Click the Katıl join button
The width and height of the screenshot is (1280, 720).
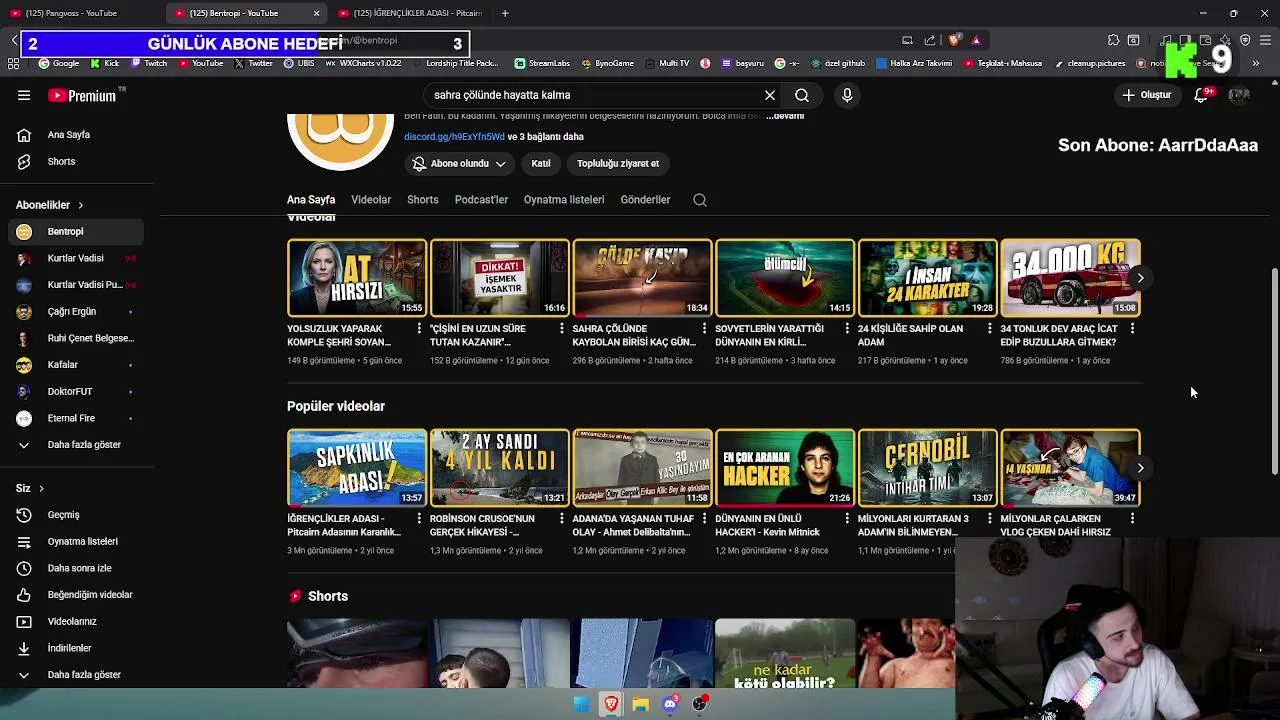541,163
